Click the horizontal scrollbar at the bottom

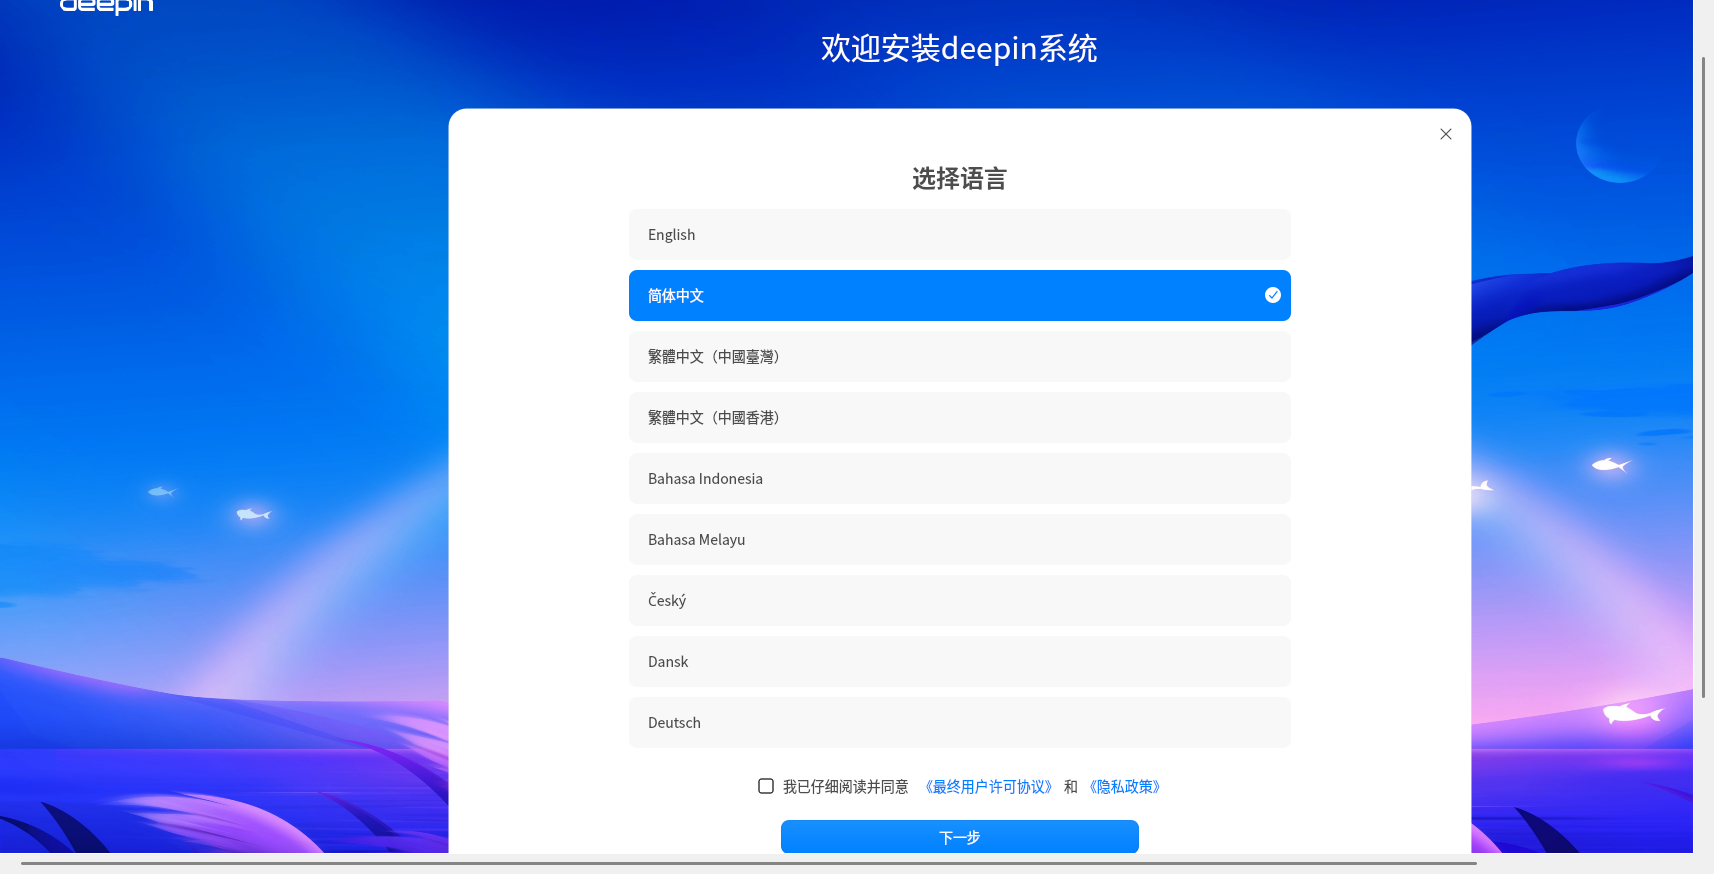[748, 863]
